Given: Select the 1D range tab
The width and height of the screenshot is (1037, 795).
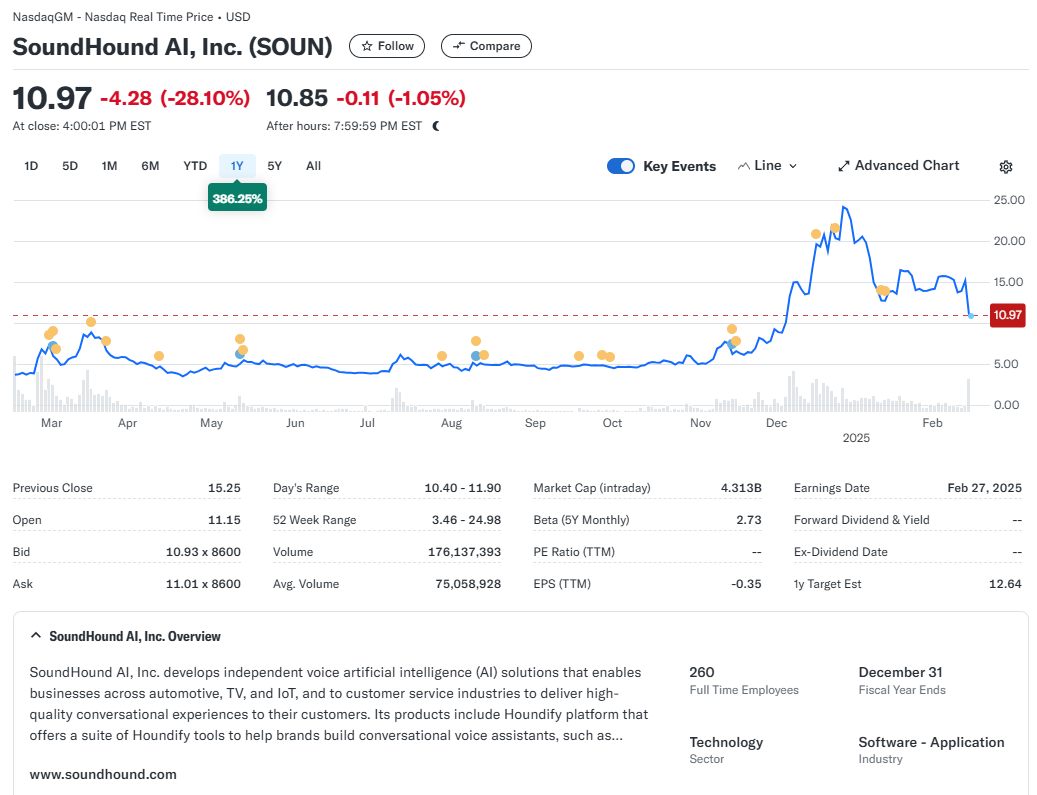Looking at the screenshot, I should [x=31, y=166].
